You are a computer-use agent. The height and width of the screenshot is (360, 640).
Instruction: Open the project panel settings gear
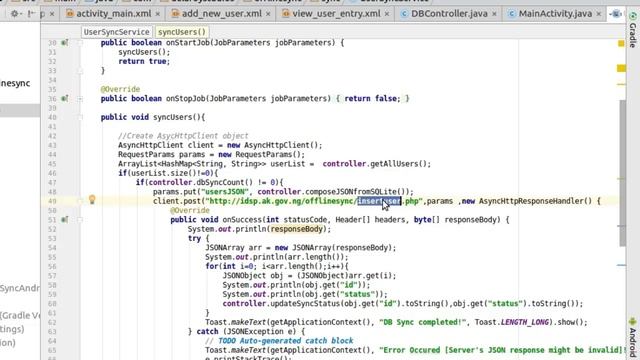tap(15, 14)
